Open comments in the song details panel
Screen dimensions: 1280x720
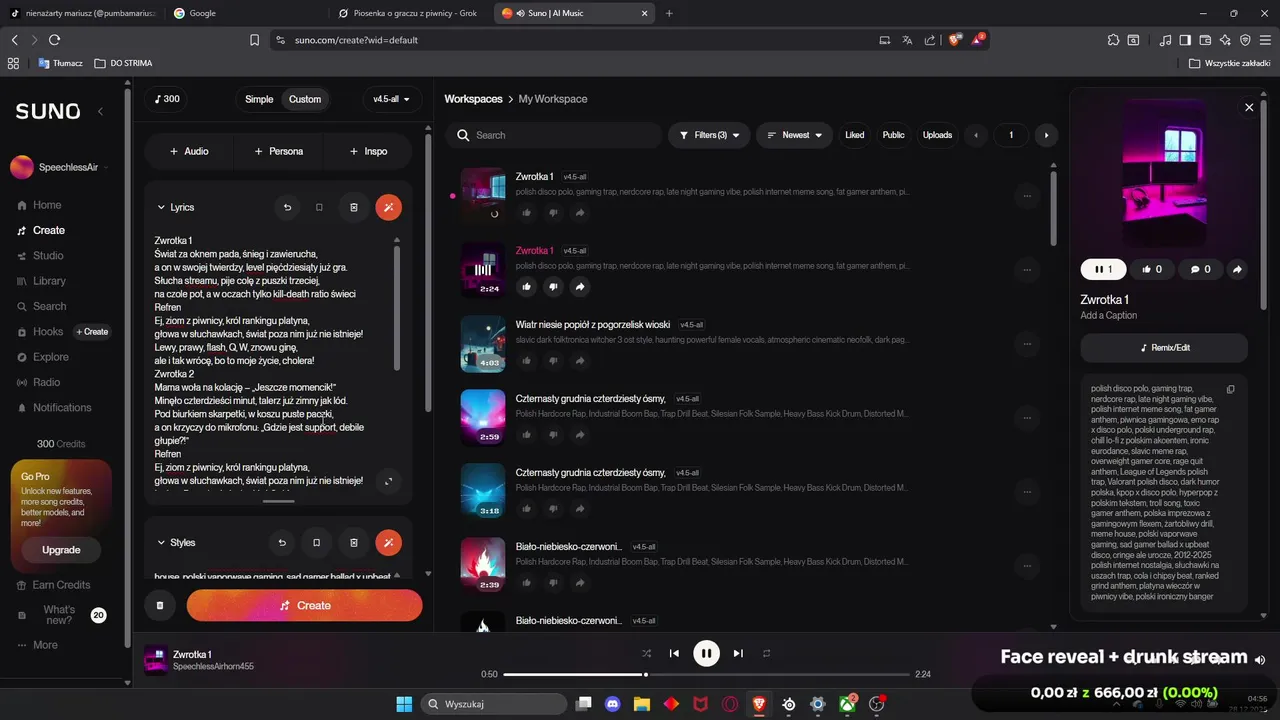(x=1200, y=269)
